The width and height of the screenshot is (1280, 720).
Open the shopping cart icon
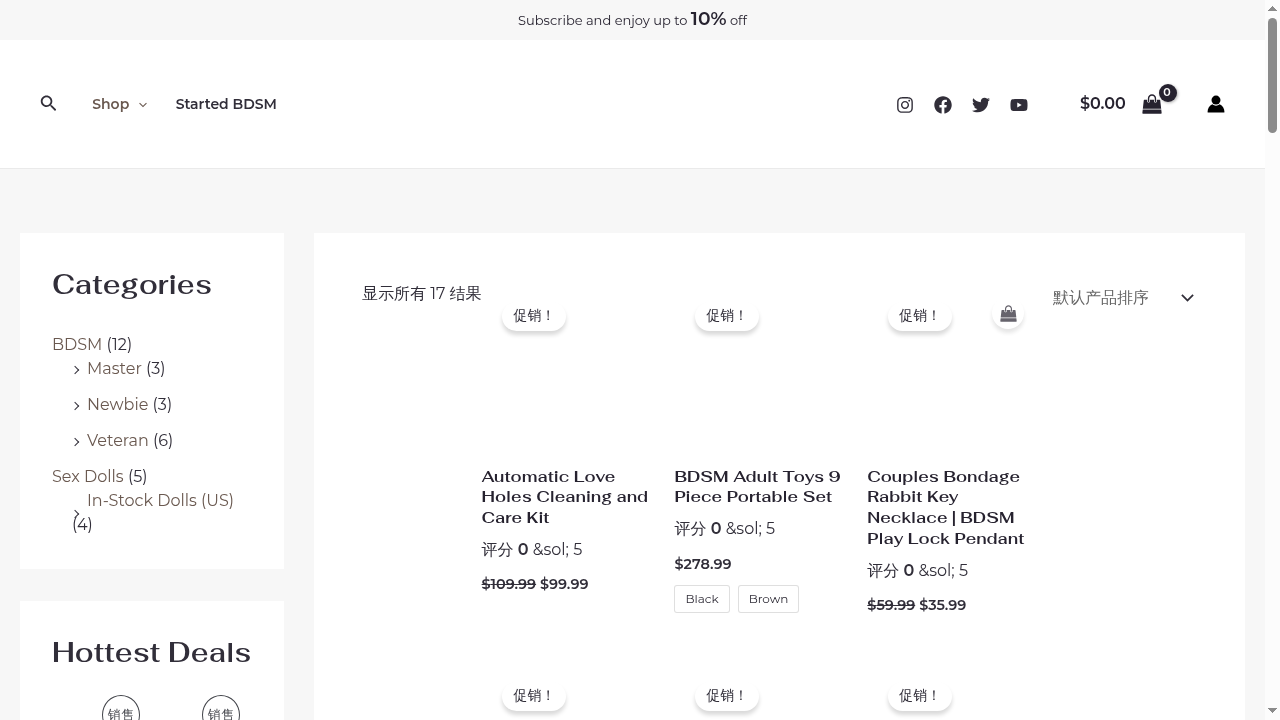point(1152,104)
